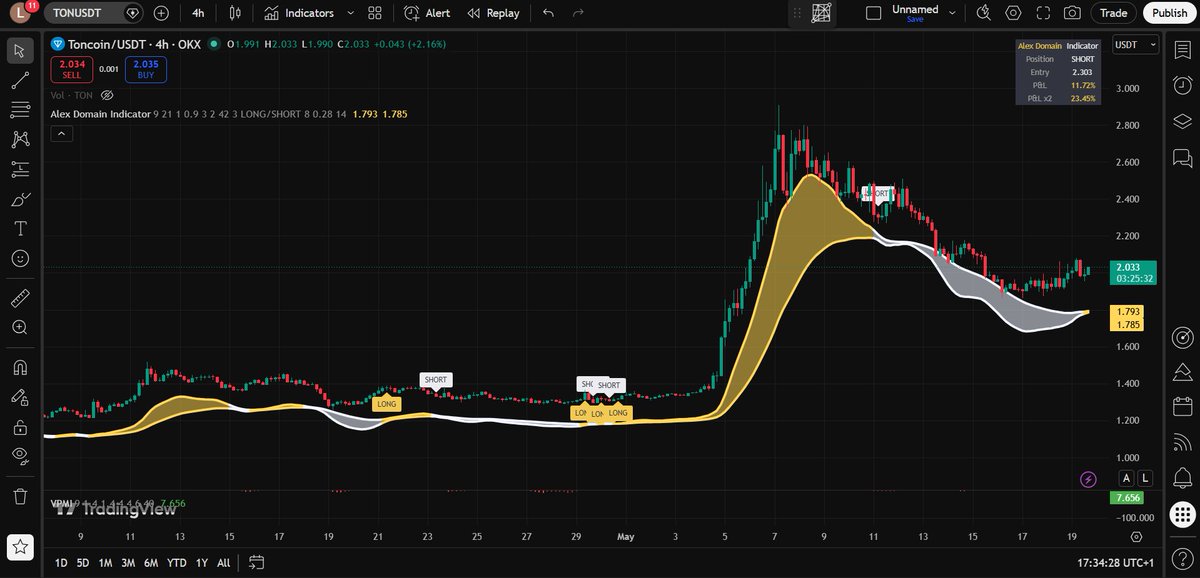The width and height of the screenshot is (1200, 578).
Task: Select the ruler measure tool
Action: pyautogui.click(x=20, y=297)
